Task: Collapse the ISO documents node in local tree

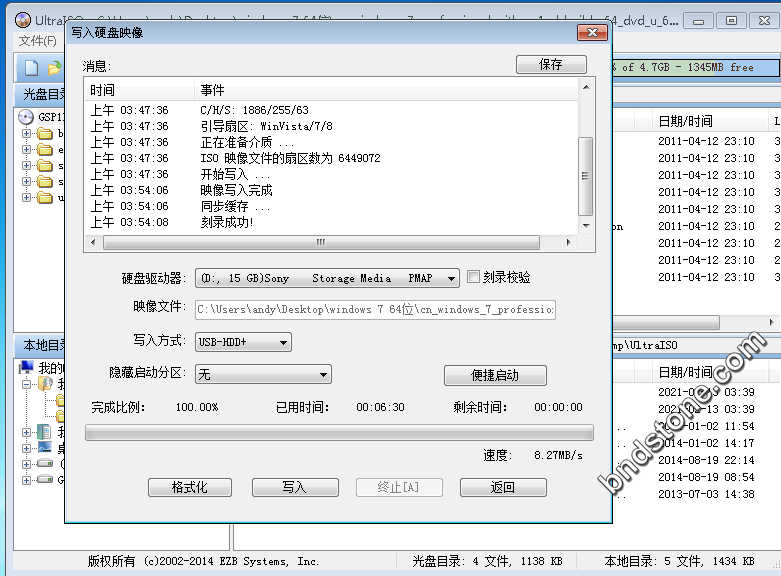Action: point(26,384)
